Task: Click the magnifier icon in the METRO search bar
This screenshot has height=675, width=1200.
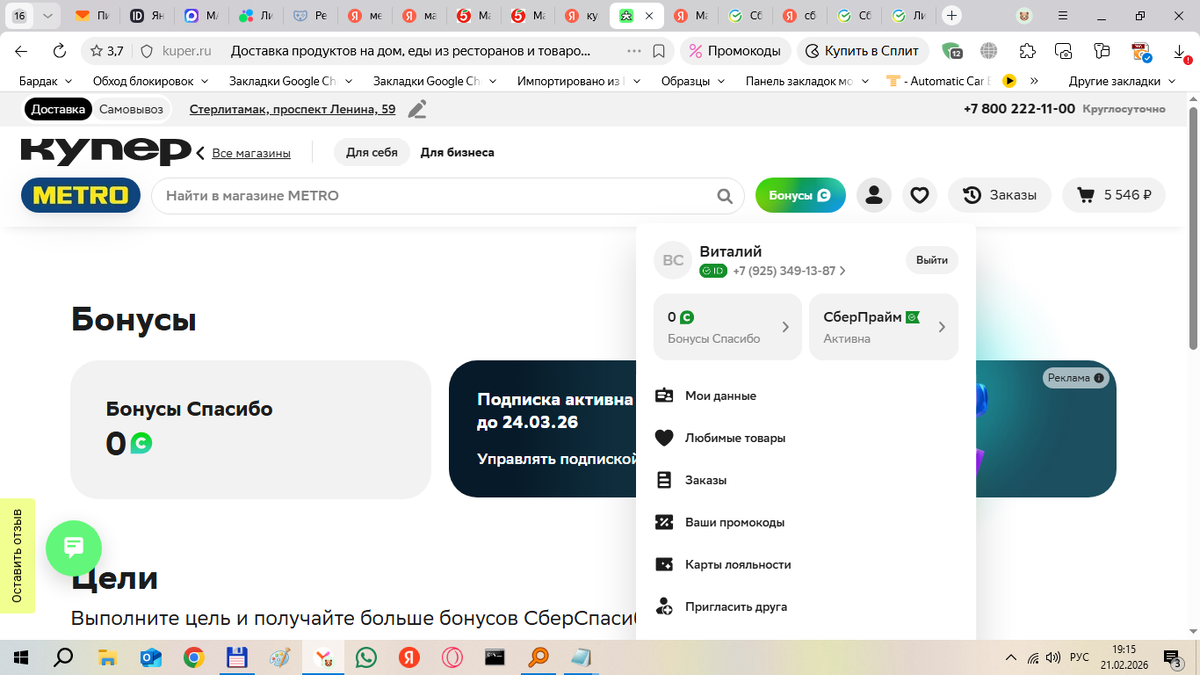Action: pyautogui.click(x=724, y=196)
